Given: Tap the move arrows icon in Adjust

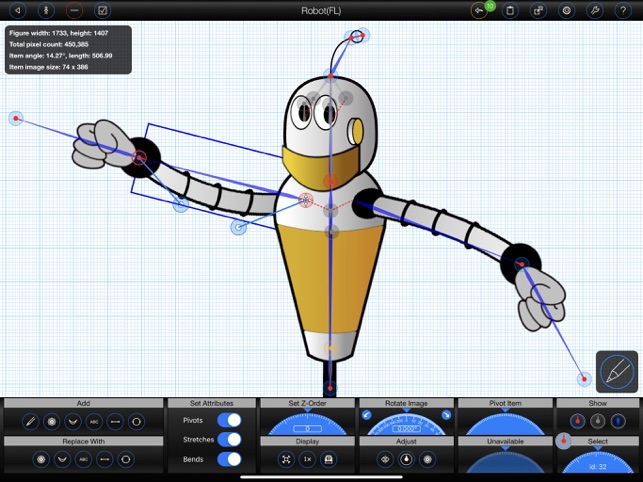Looking at the screenshot, I should pos(385,459).
